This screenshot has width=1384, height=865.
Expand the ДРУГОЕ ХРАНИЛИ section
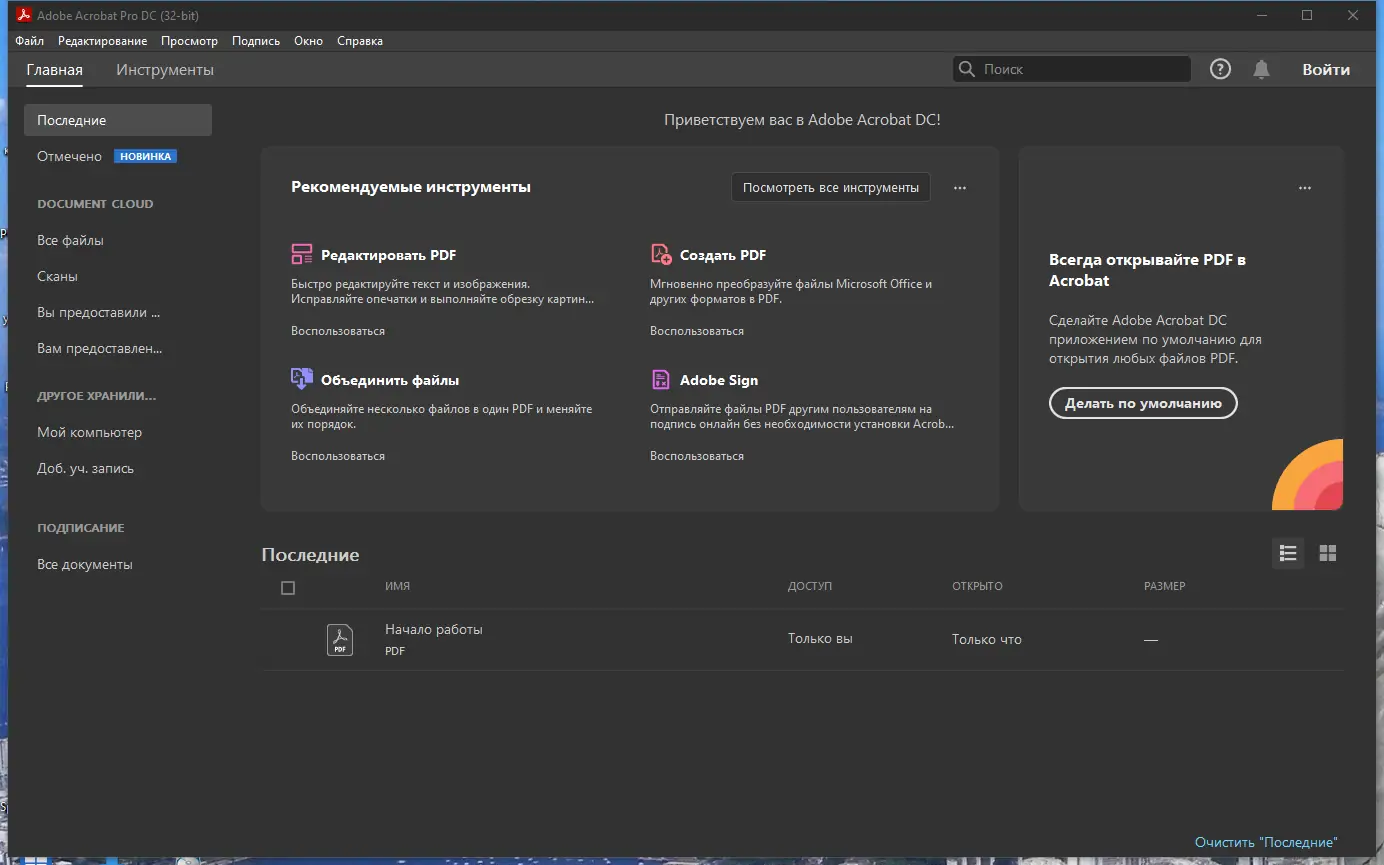click(x=95, y=395)
